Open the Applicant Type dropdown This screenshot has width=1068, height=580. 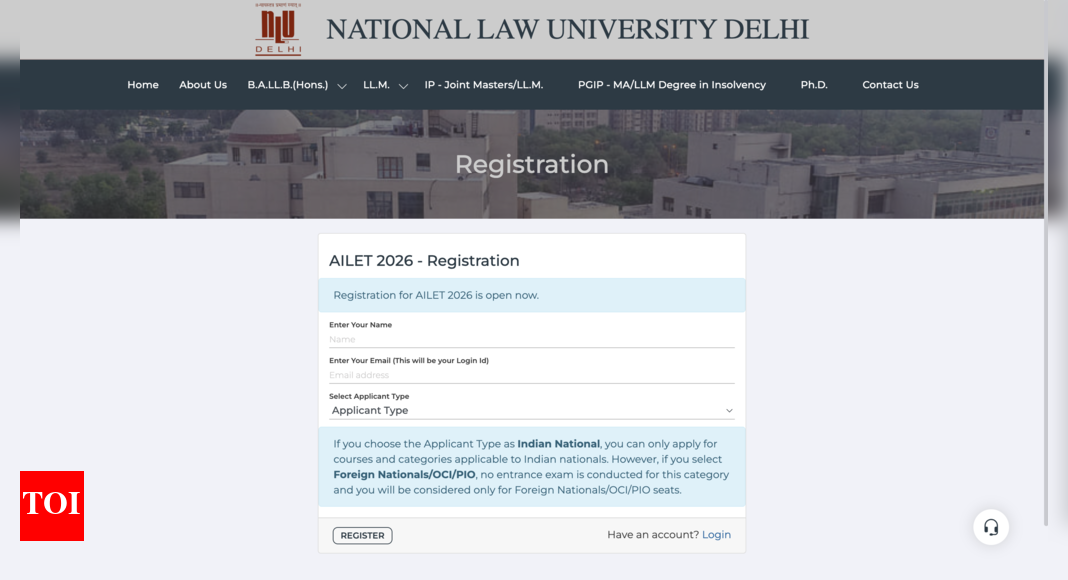531,410
